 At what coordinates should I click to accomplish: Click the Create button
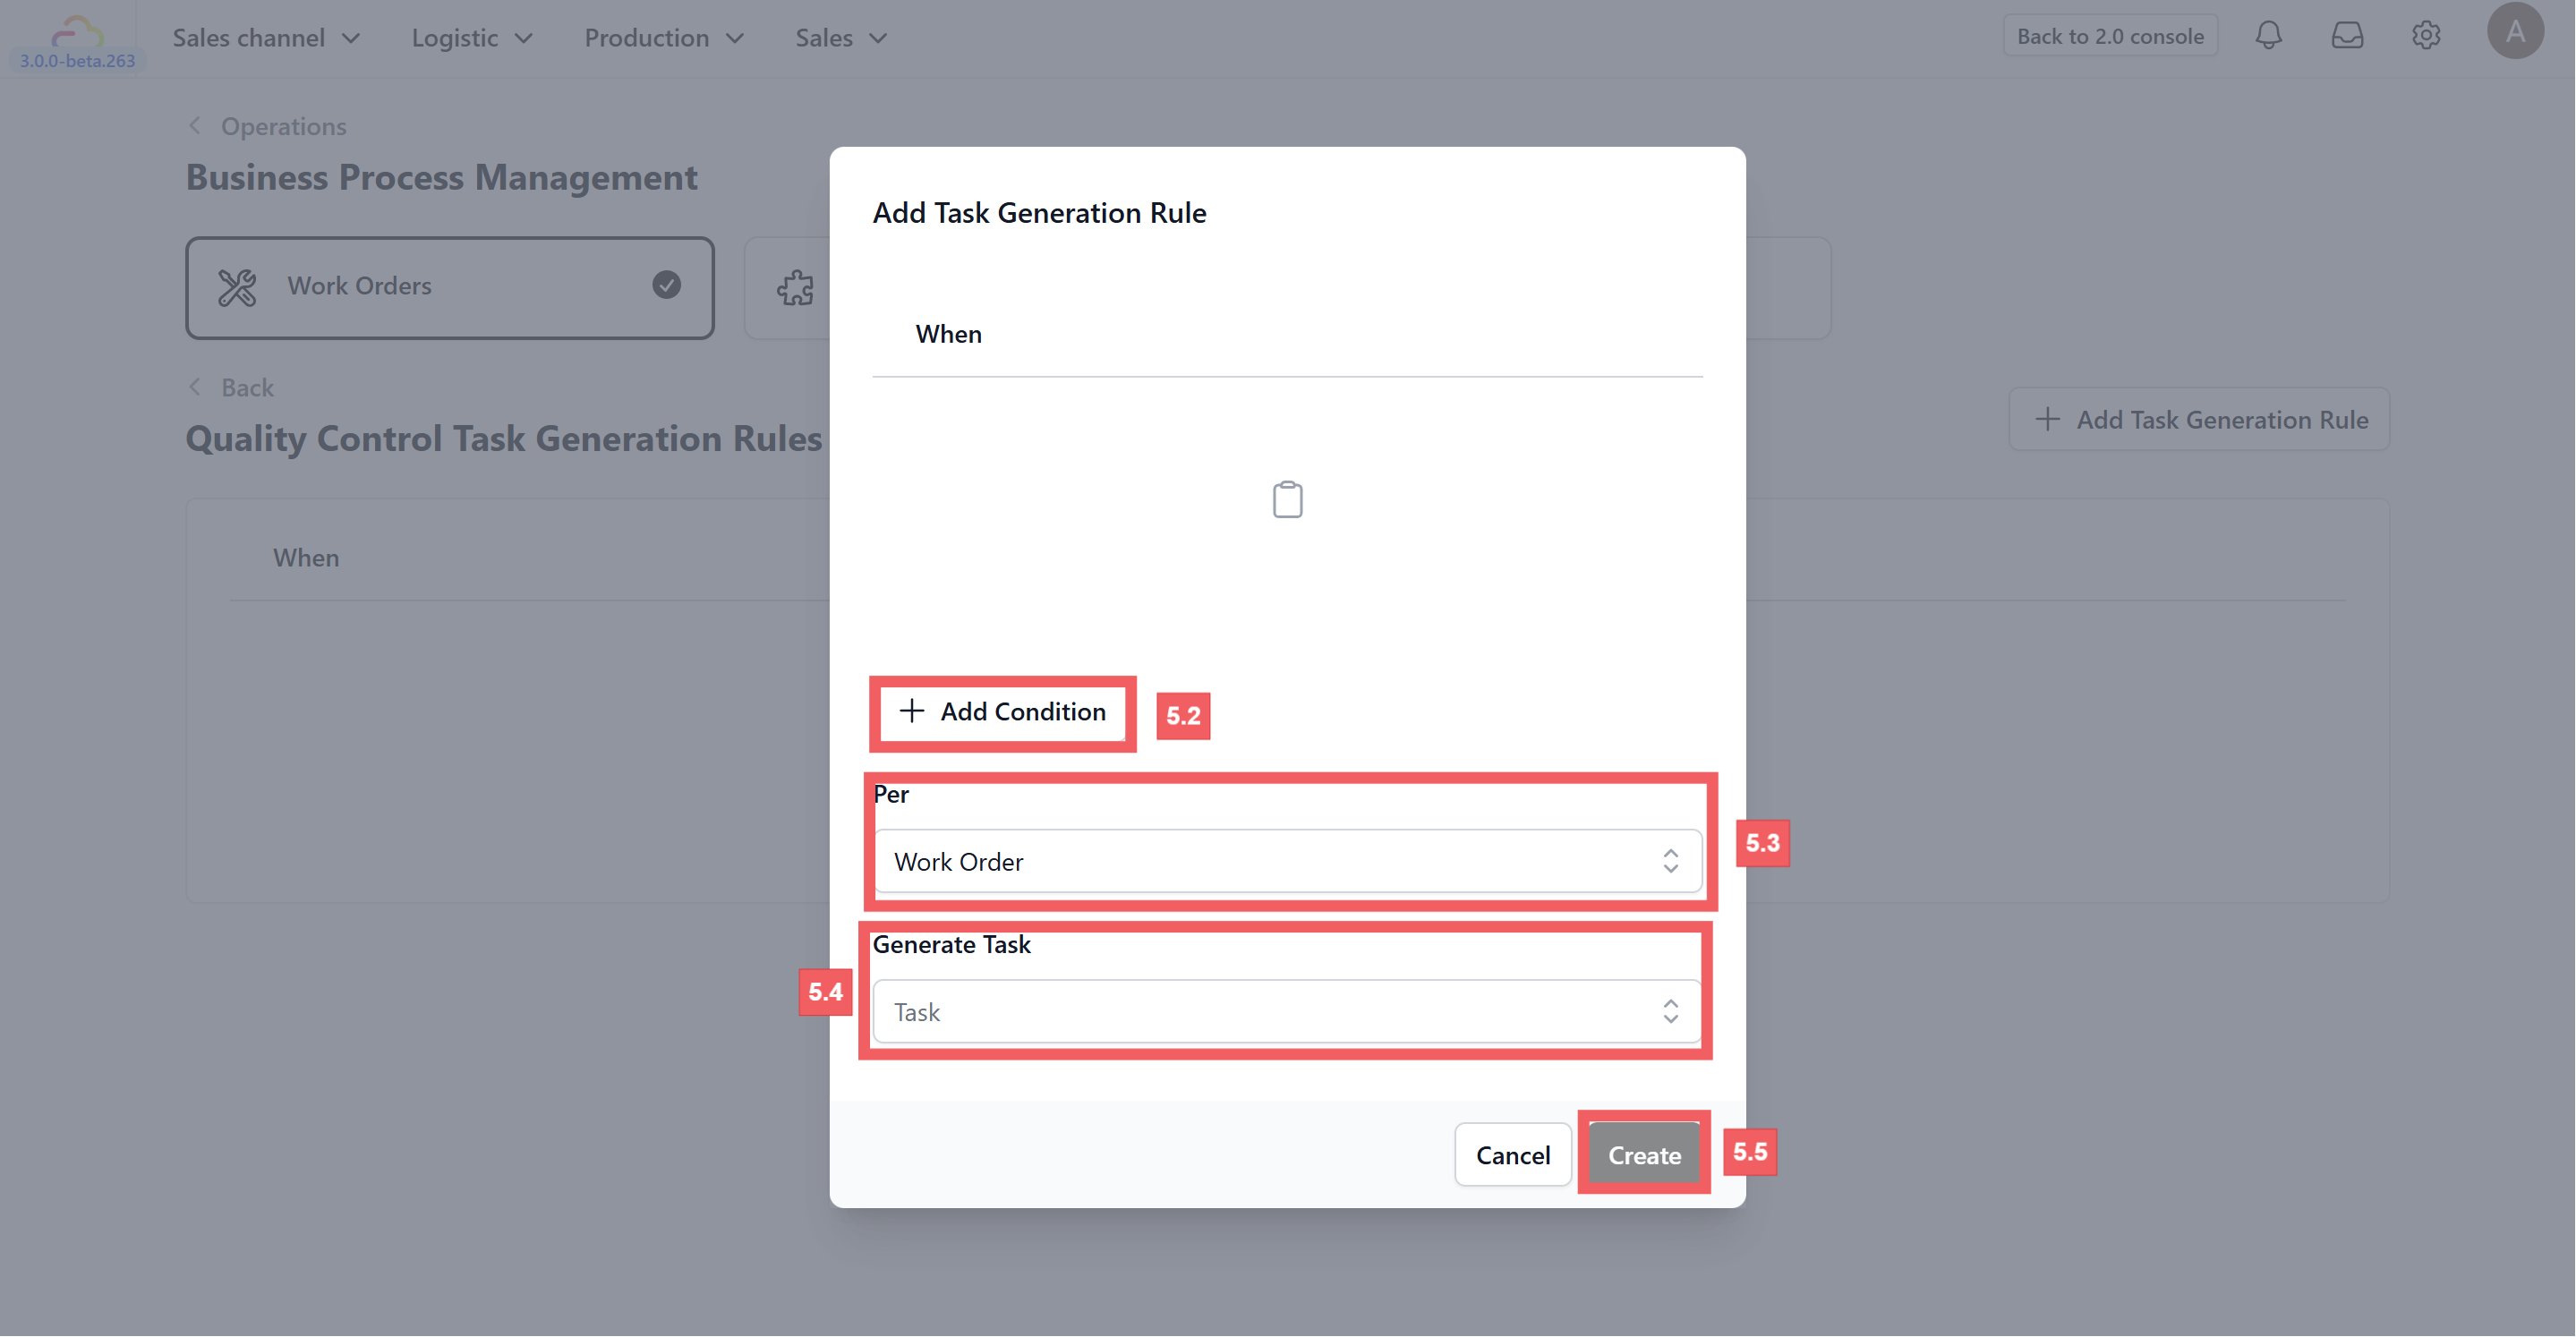[1644, 1154]
